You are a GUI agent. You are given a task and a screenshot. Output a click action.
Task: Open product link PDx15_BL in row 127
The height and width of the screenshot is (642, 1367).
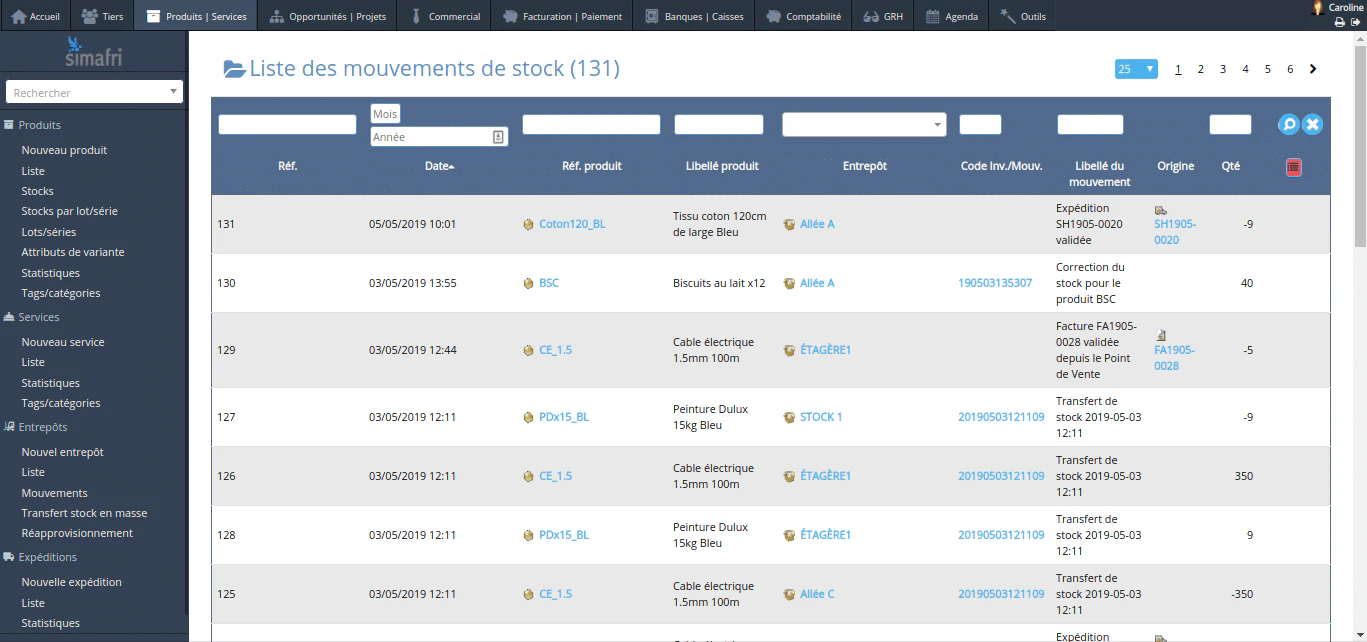click(564, 417)
